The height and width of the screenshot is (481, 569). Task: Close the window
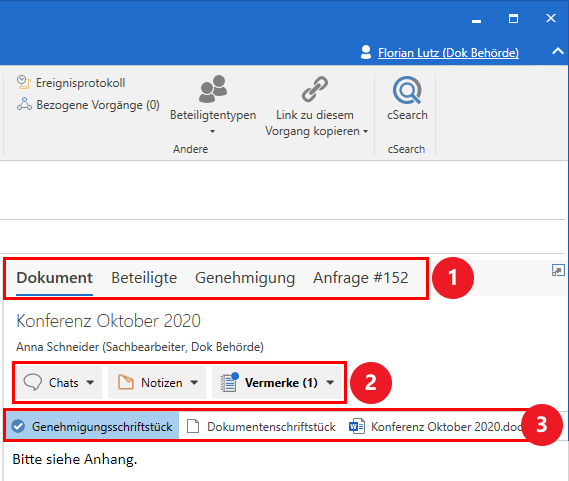pos(551,18)
